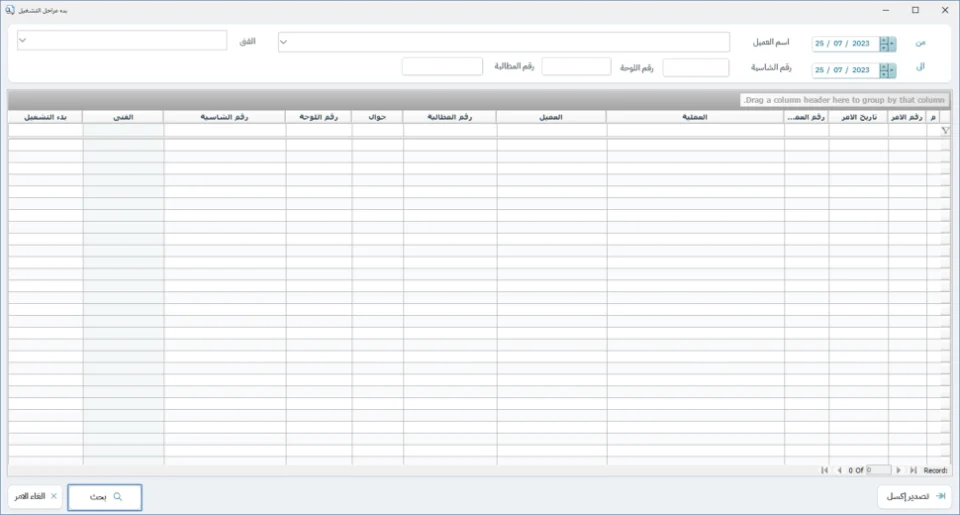The image size is (960, 515).
Task: Sort by grid رقم اللوحة column header
Action: tap(318, 117)
